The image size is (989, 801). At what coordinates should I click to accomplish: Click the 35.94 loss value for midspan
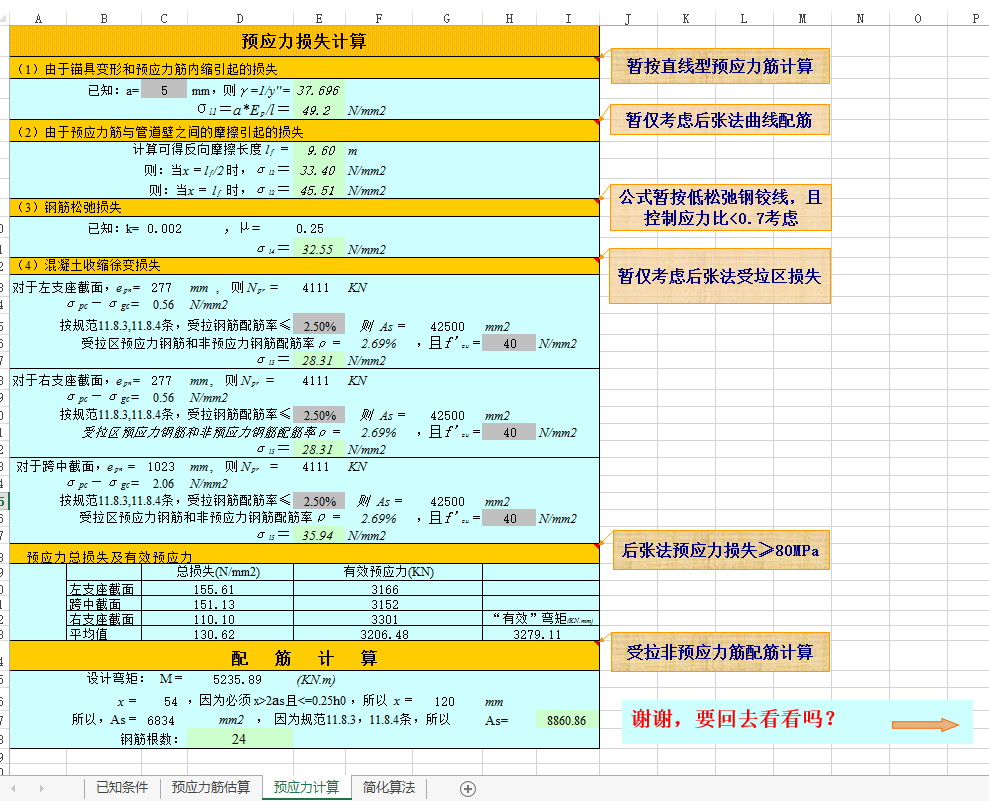(319, 535)
